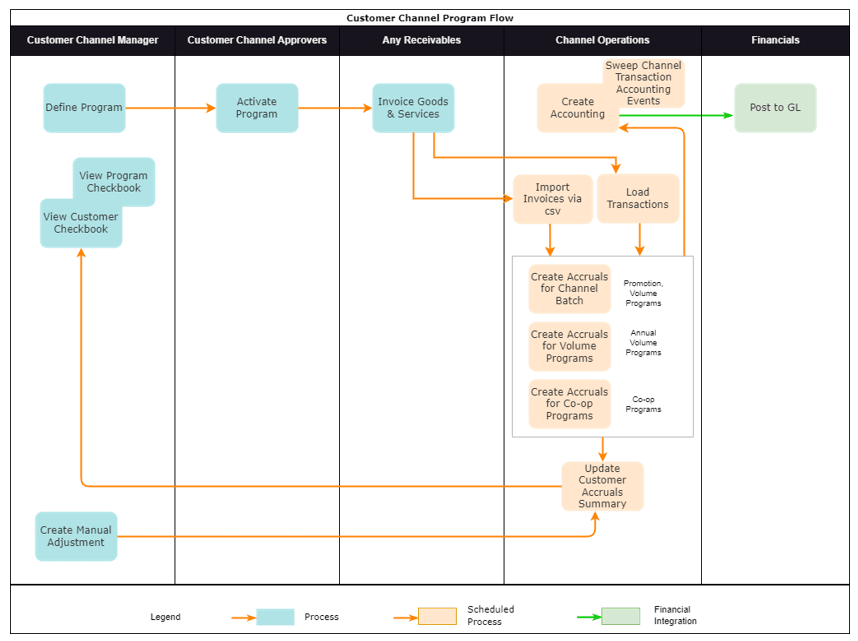Select the Channel Operations lane header

(604, 40)
